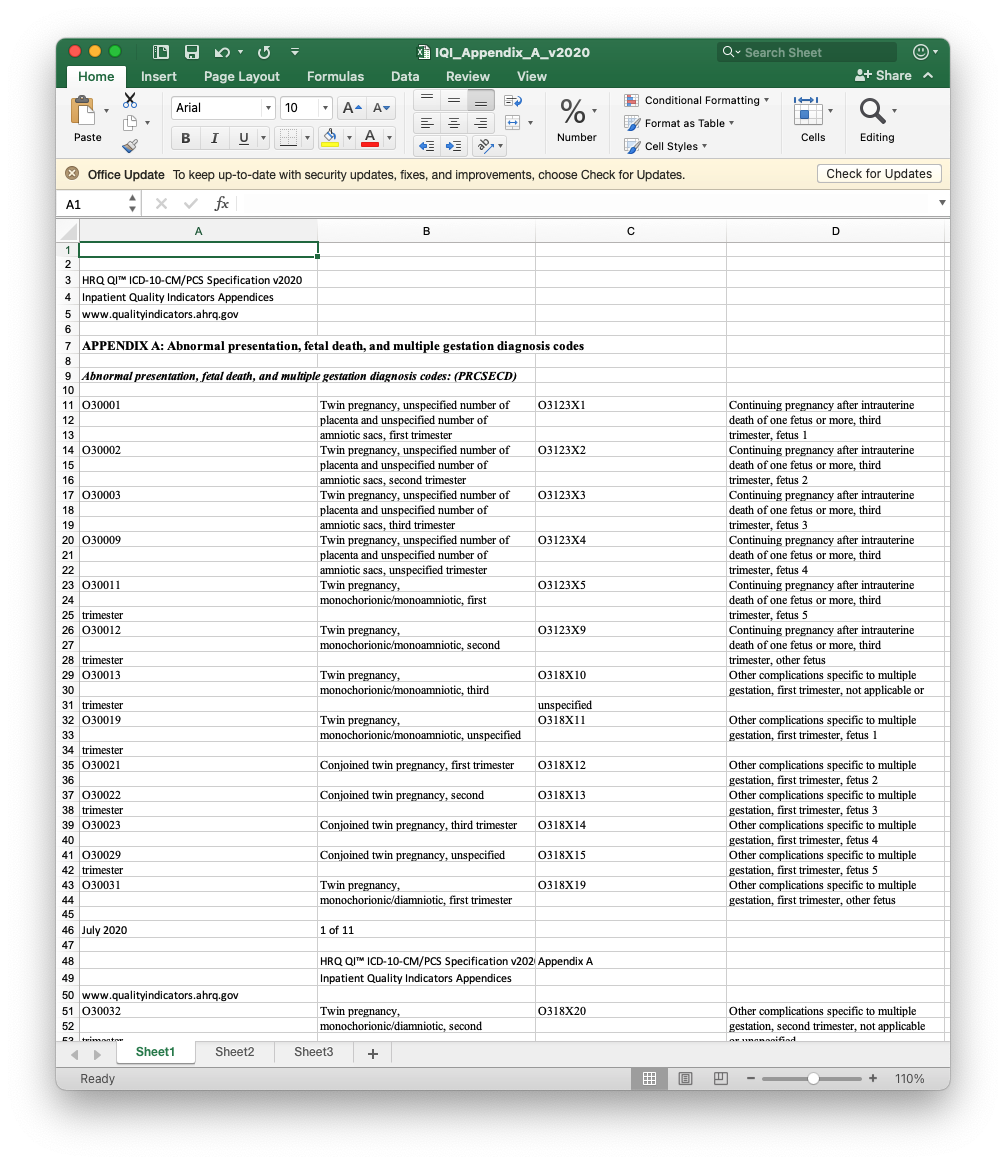Click the Share button
Viewport: 1006px width, 1164px height.
click(883, 76)
